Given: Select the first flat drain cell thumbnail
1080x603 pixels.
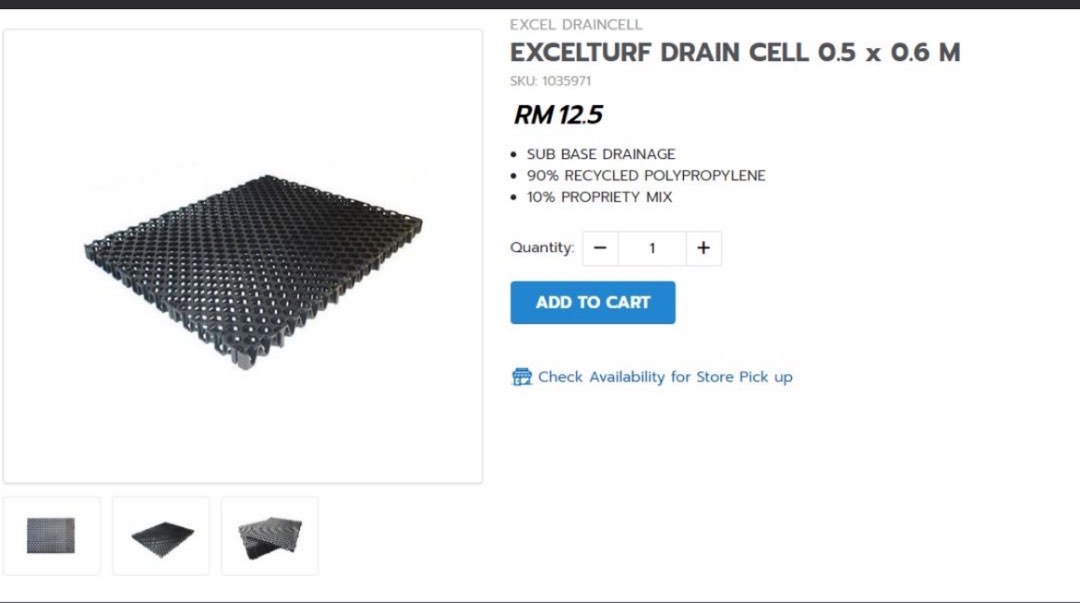Looking at the screenshot, I should (x=54, y=536).
